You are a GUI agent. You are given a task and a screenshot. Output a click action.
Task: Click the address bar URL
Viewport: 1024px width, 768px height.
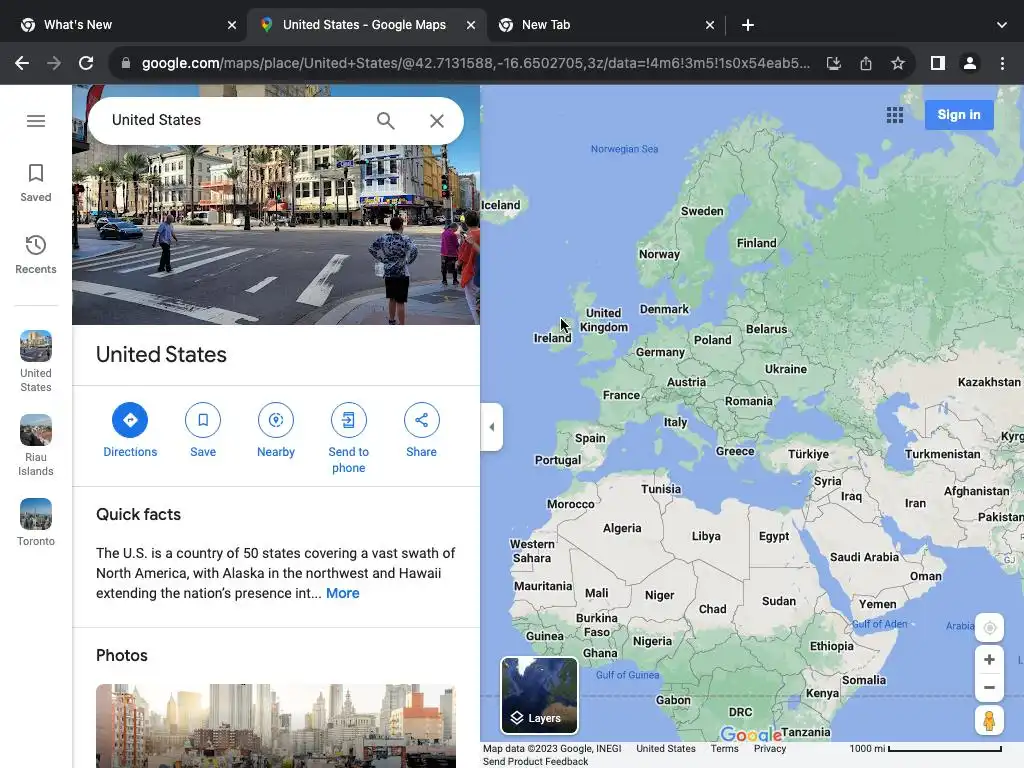coord(475,63)
